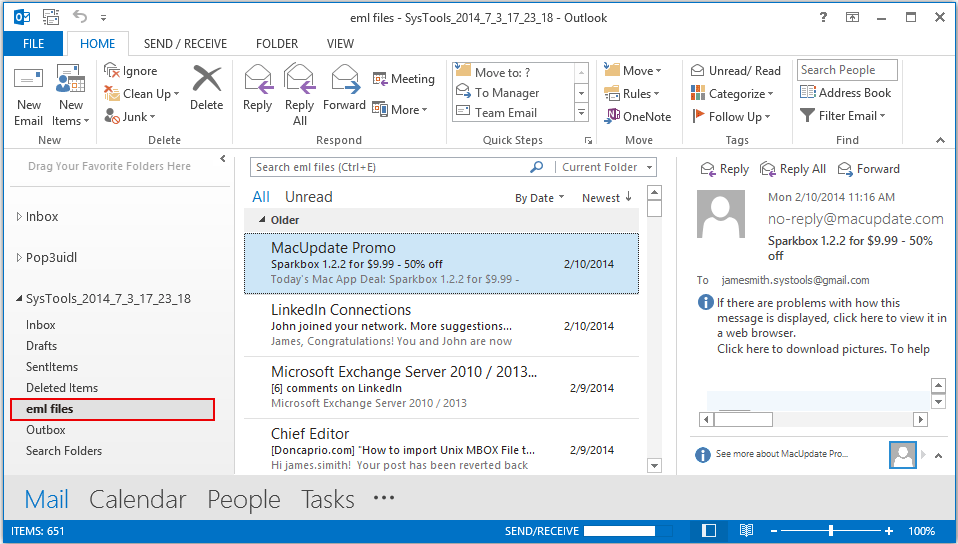
Task: Open Outlook Help question mark
Action: [823, 17]
